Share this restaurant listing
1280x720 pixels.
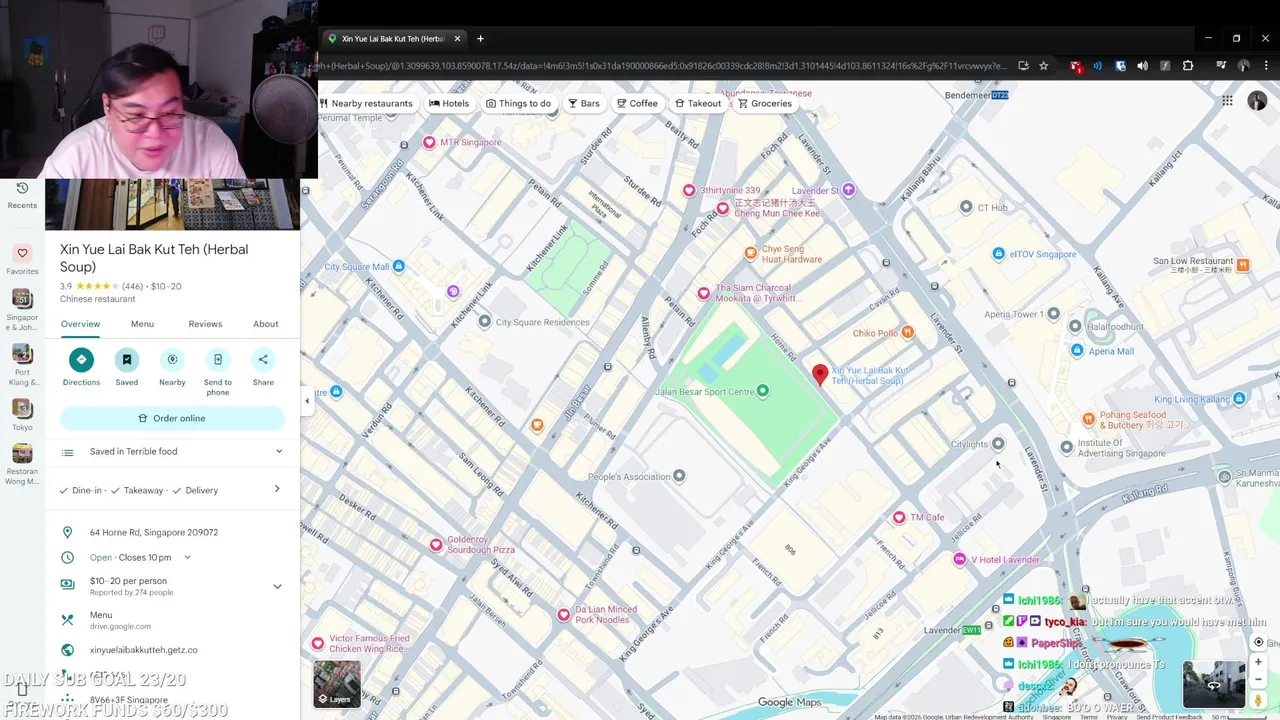click(263, 360)
